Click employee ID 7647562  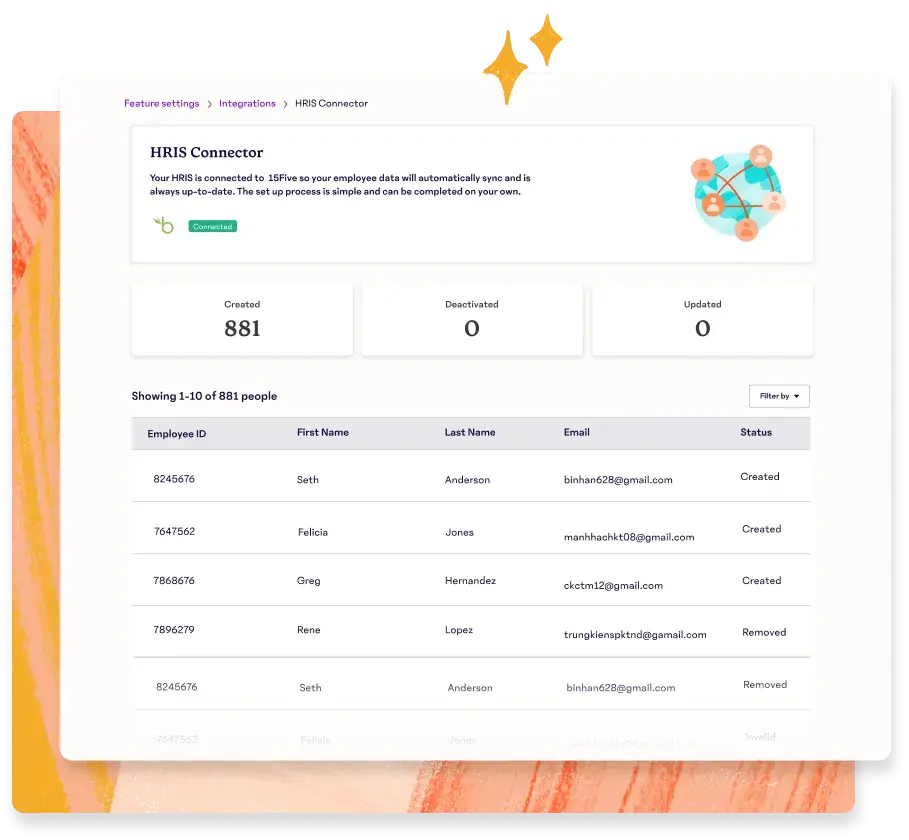174,532
